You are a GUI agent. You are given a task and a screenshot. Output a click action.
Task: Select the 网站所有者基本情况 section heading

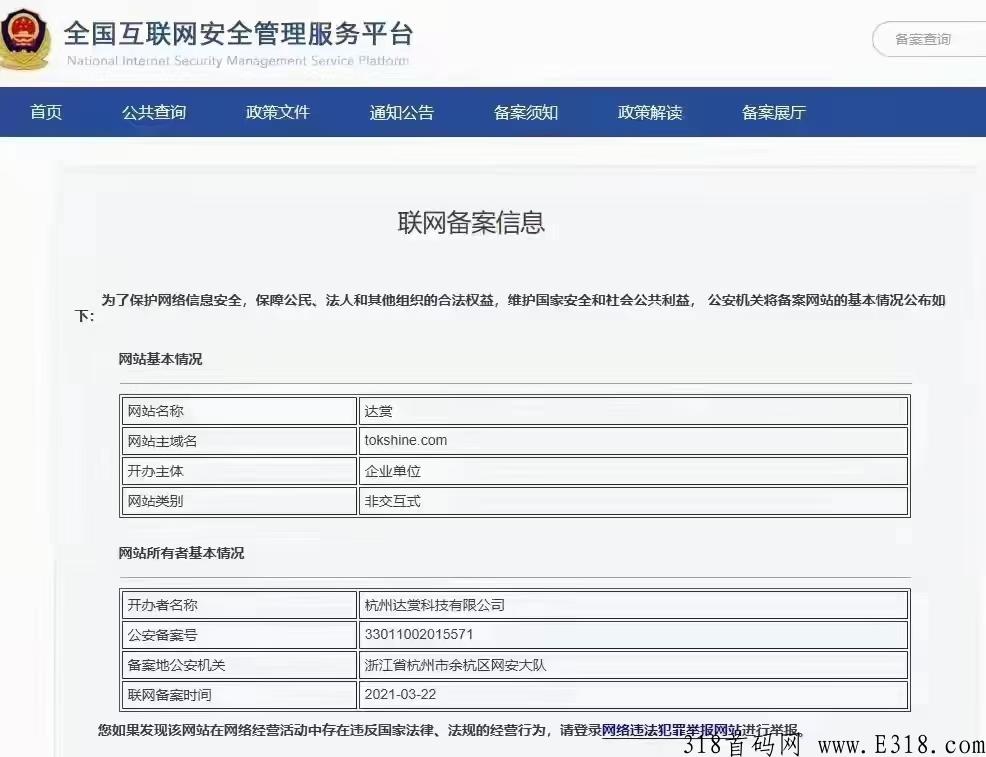181,553
